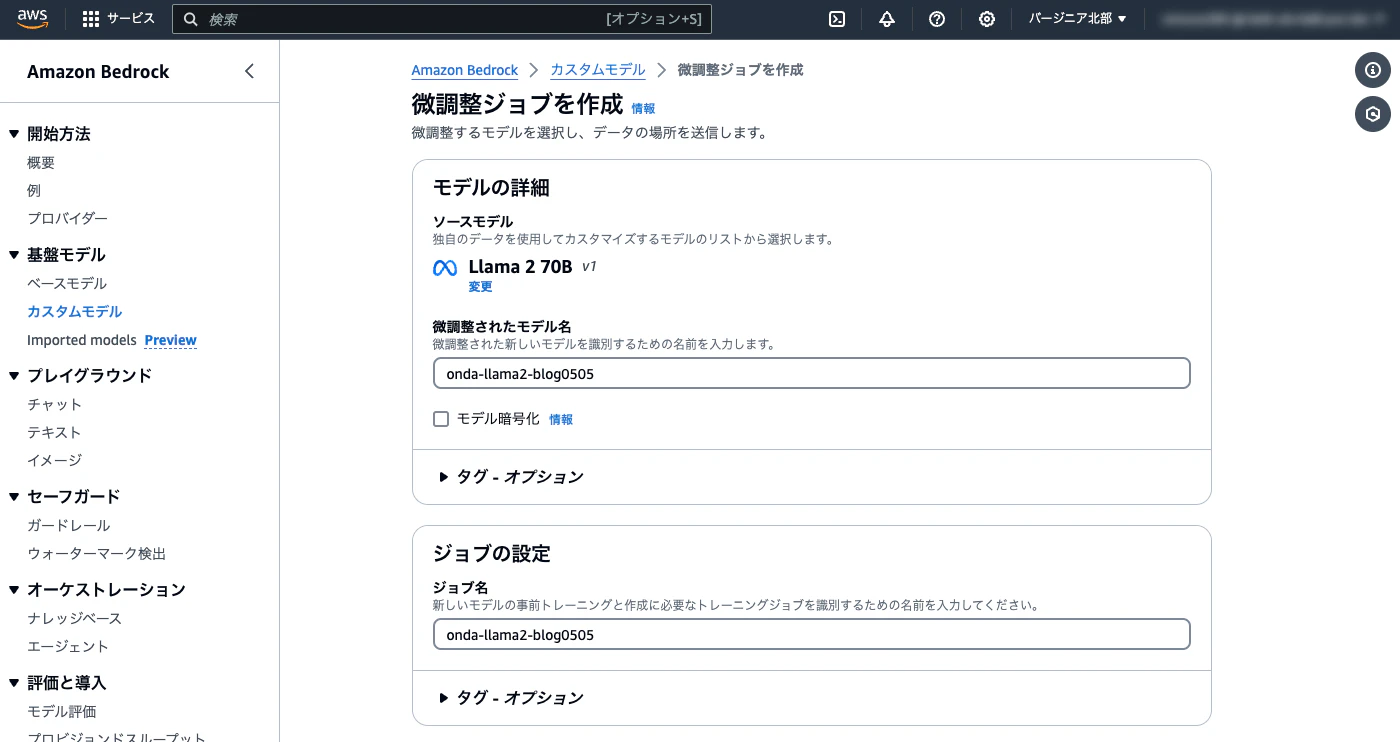This screenshot has height=742, width=1400.
Task: Open プロバイダー in the sidebar
Action: click(67, 219)
